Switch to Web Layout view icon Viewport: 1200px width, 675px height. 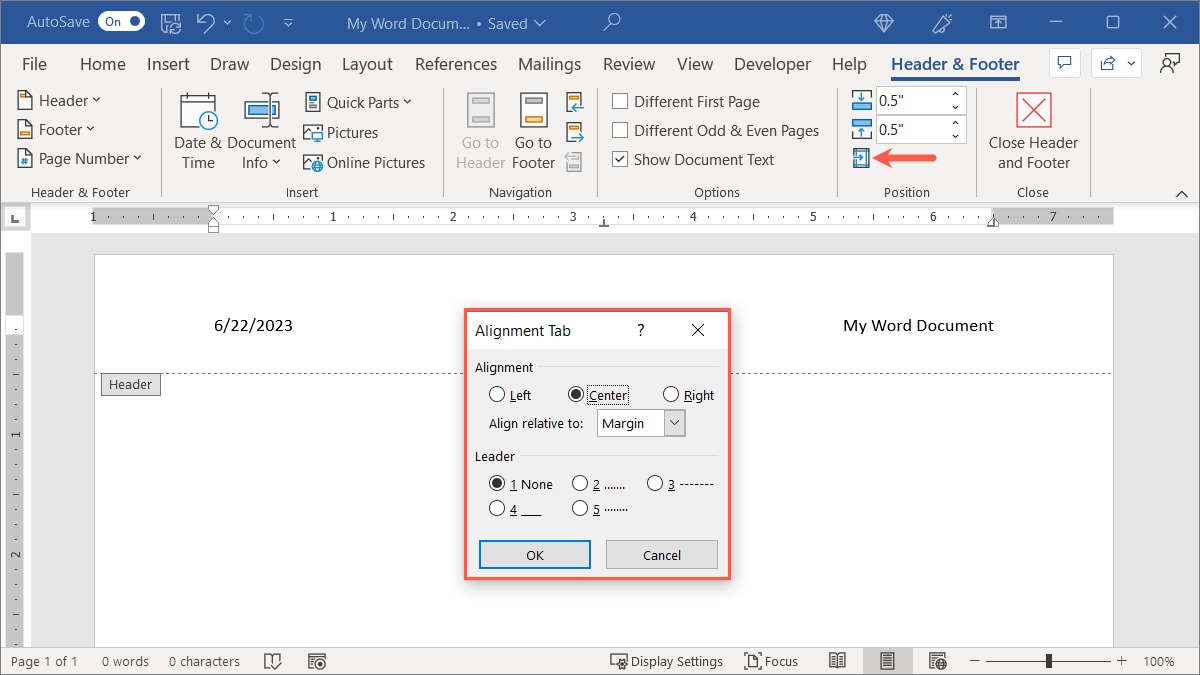point(937,660)
